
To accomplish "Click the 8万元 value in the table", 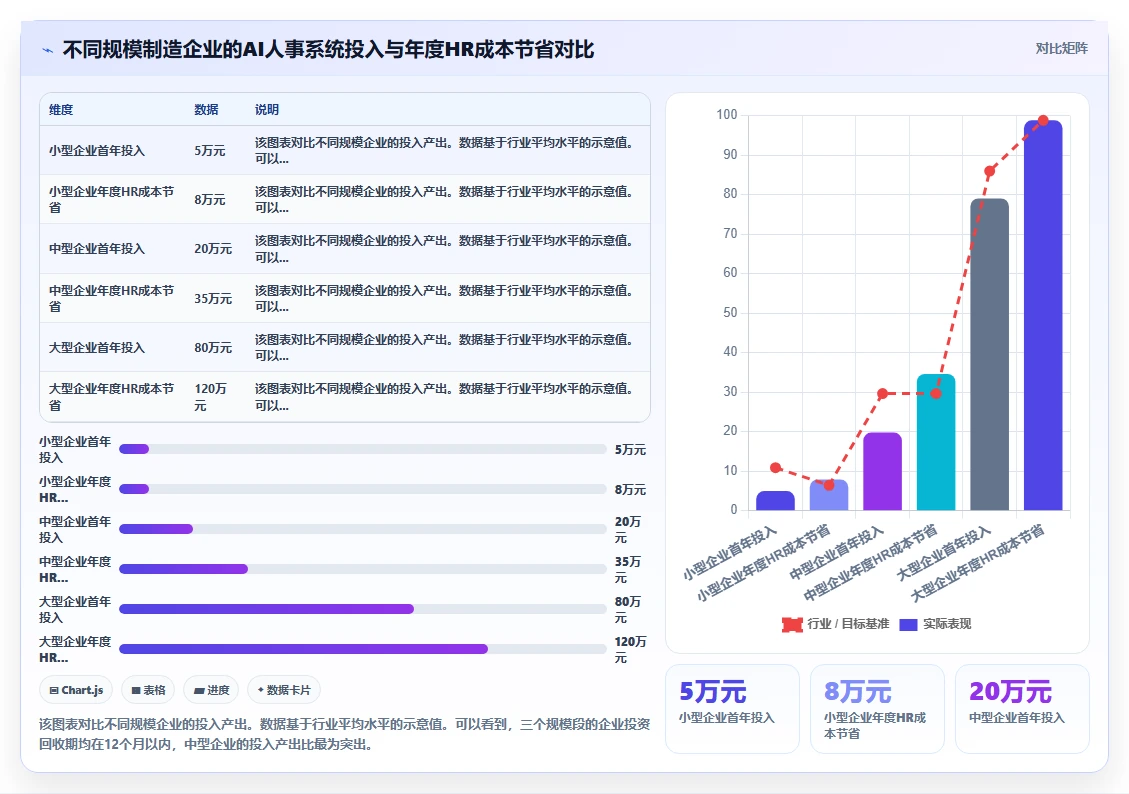I will [210, 199].
